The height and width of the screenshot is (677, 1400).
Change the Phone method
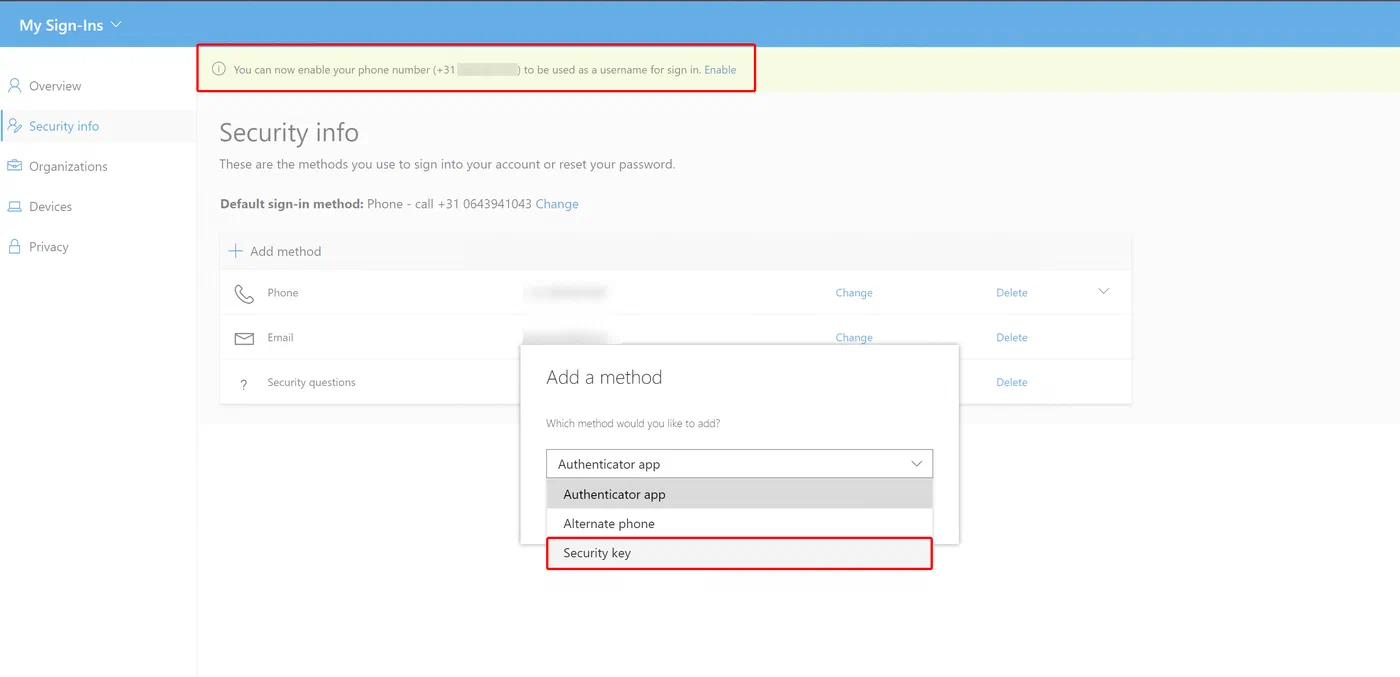tap(854, 293)
